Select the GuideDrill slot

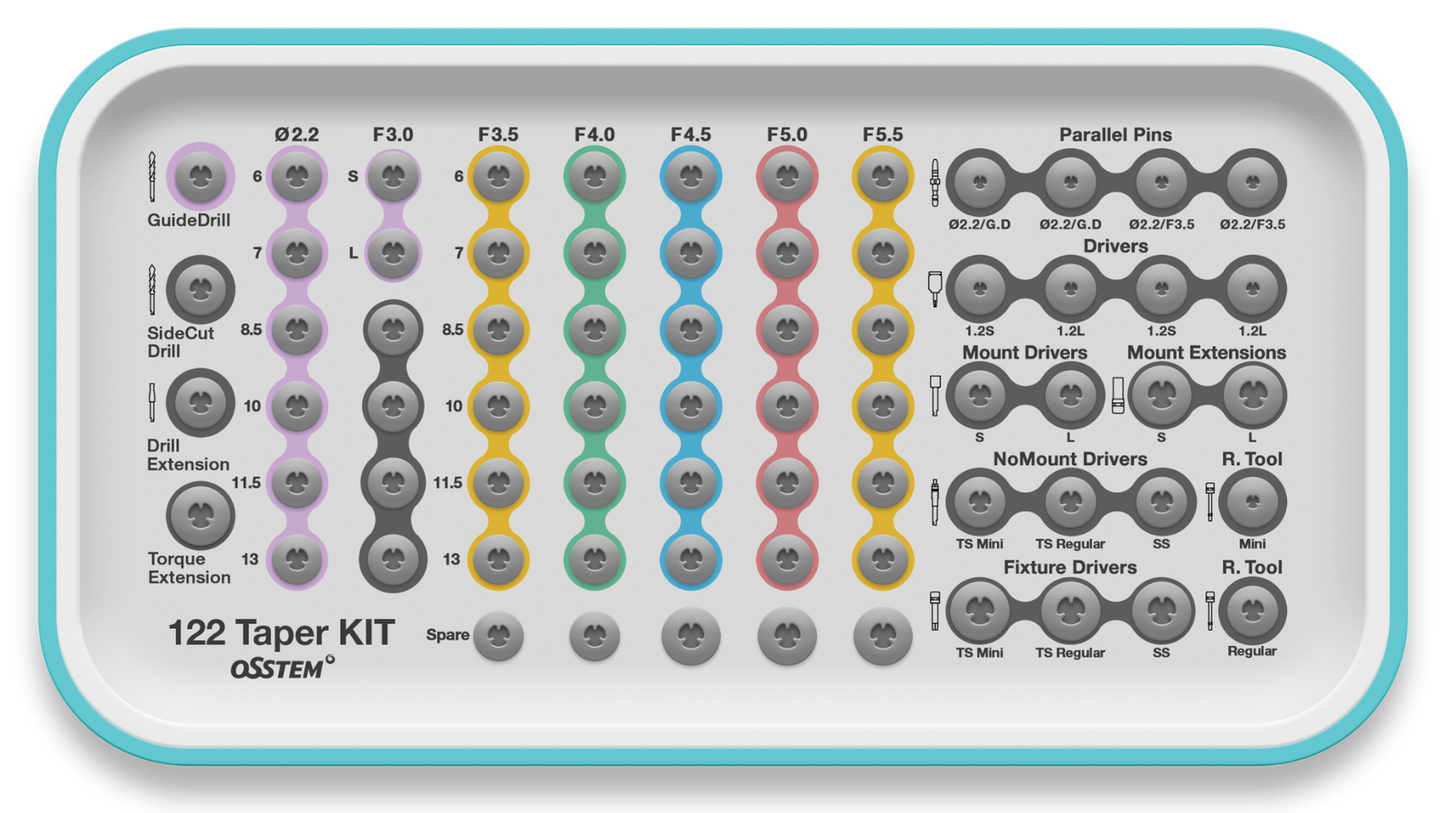[200, 178]
